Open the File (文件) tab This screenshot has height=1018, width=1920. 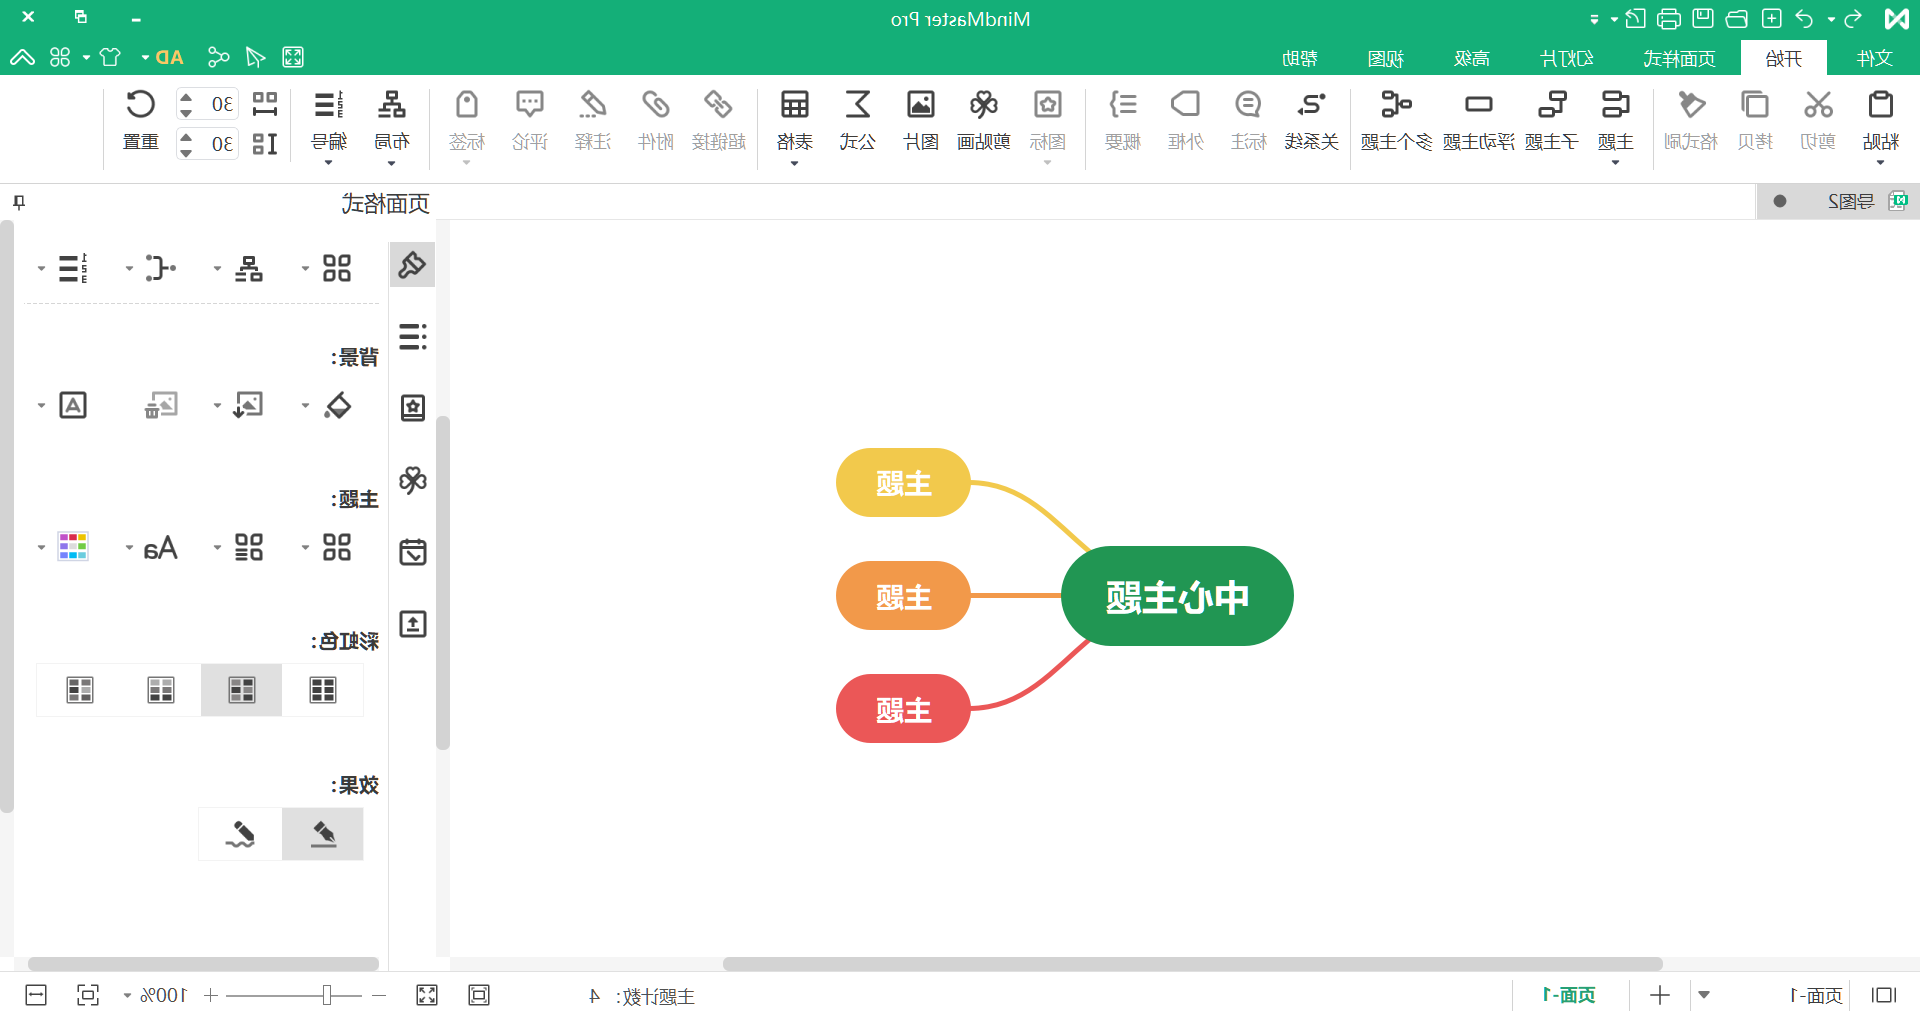pos(1874,58)
